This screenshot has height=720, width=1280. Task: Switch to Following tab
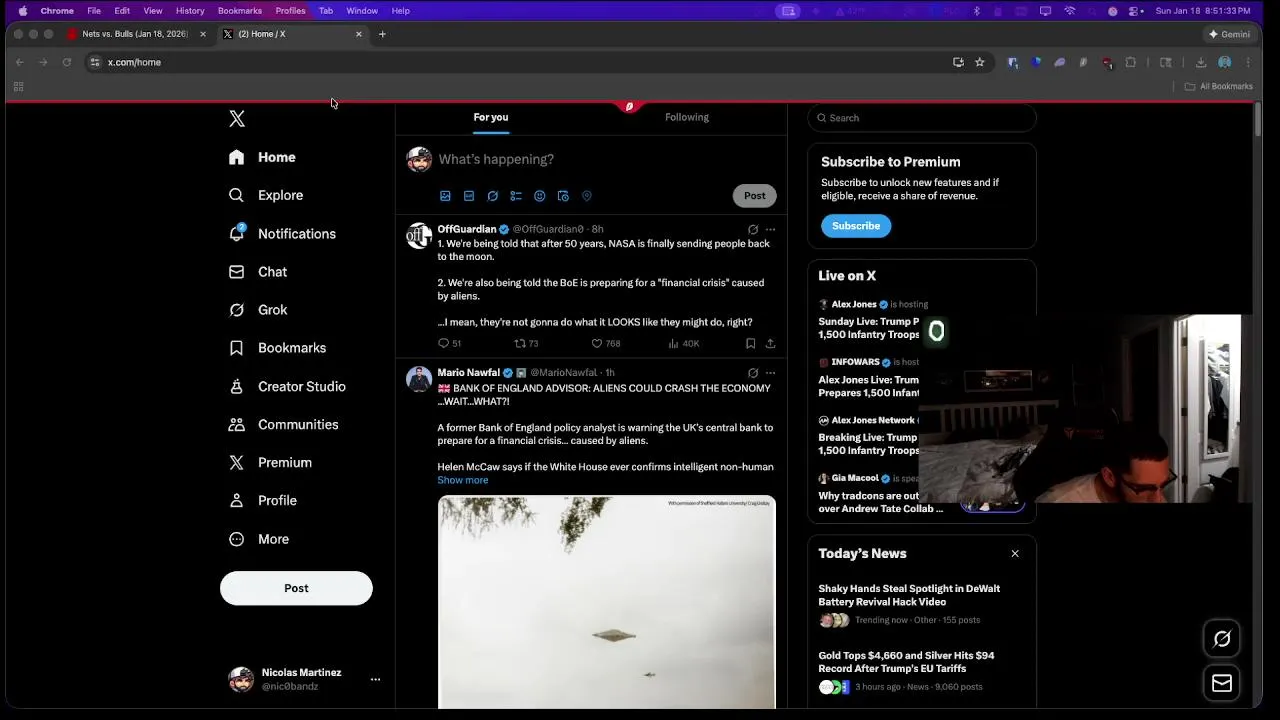point(687,118)
